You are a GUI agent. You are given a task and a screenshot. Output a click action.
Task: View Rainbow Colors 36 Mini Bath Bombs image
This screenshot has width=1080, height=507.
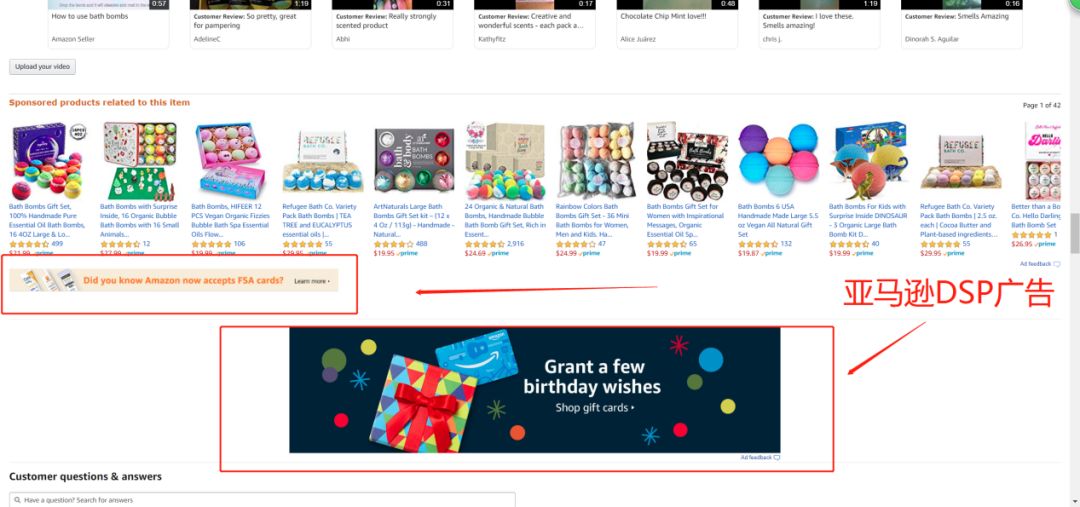click(596, 161)
